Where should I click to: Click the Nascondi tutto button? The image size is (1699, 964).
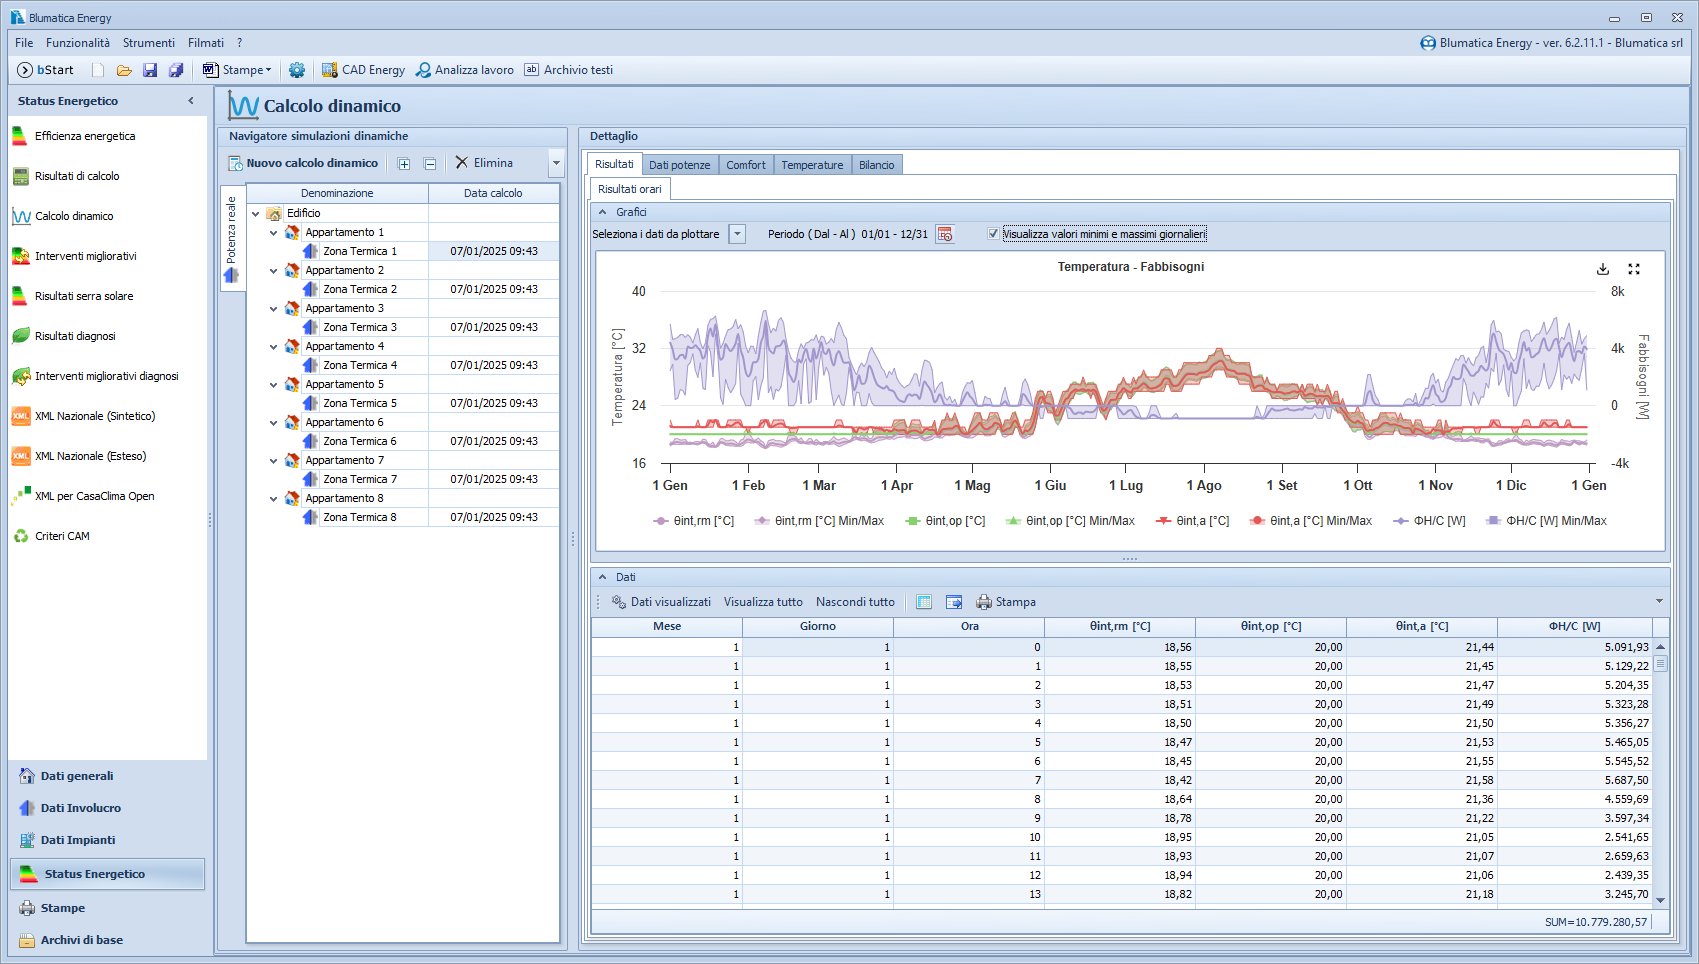pyautogui.click(x=855, y=602)
